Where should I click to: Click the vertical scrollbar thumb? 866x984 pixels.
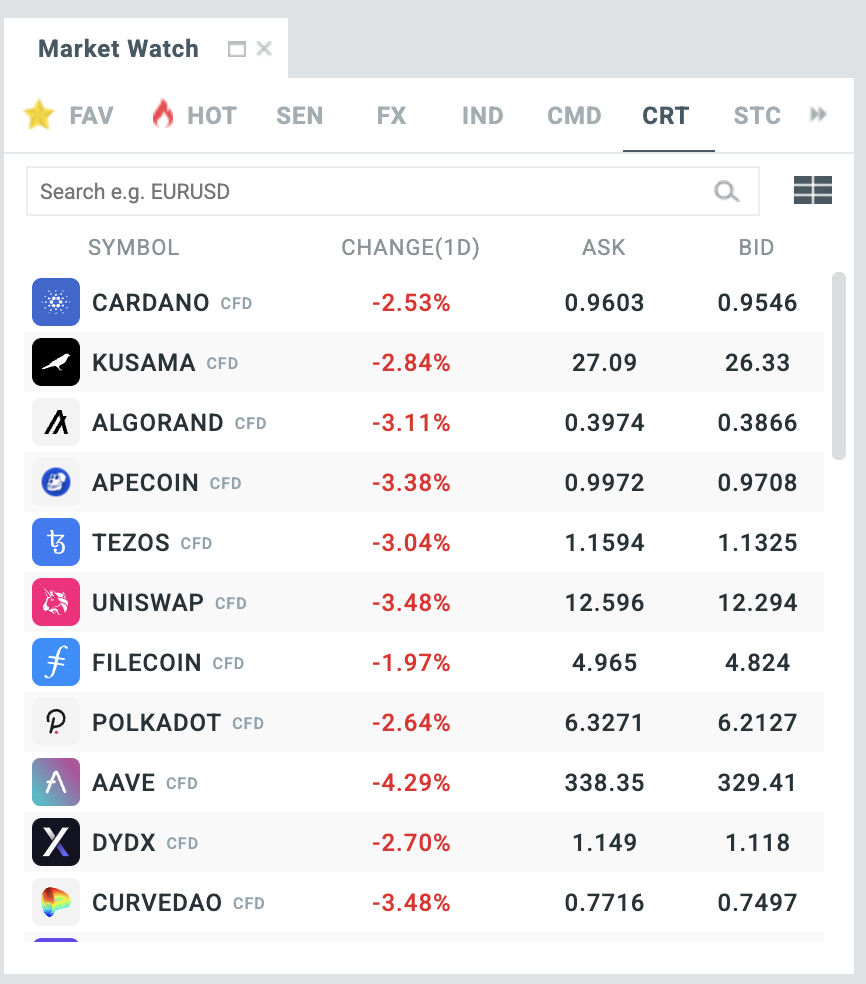tap(838, 365)
